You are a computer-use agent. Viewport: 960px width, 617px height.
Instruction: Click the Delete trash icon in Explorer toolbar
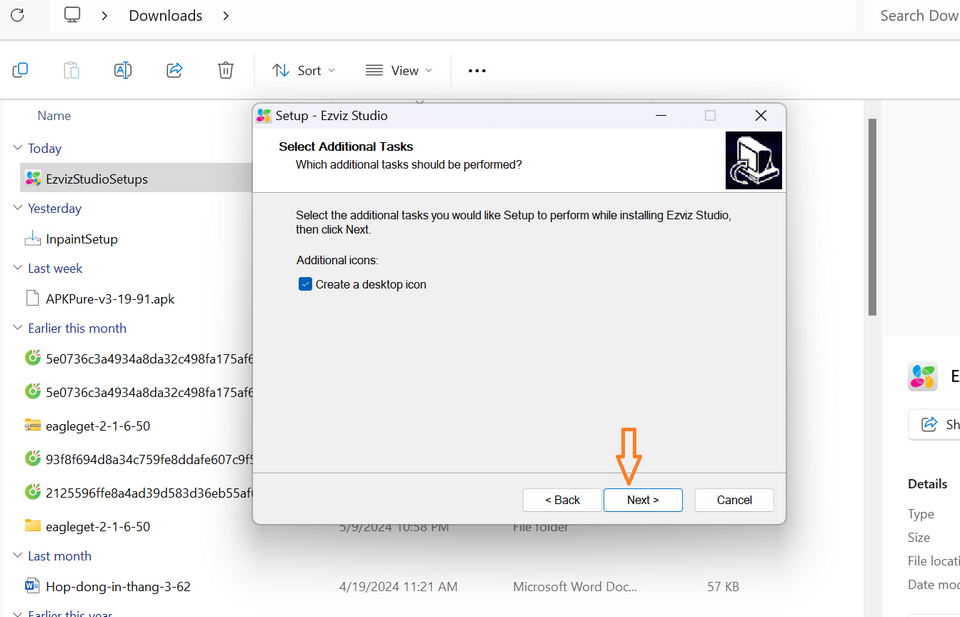(x=226, y=70)
